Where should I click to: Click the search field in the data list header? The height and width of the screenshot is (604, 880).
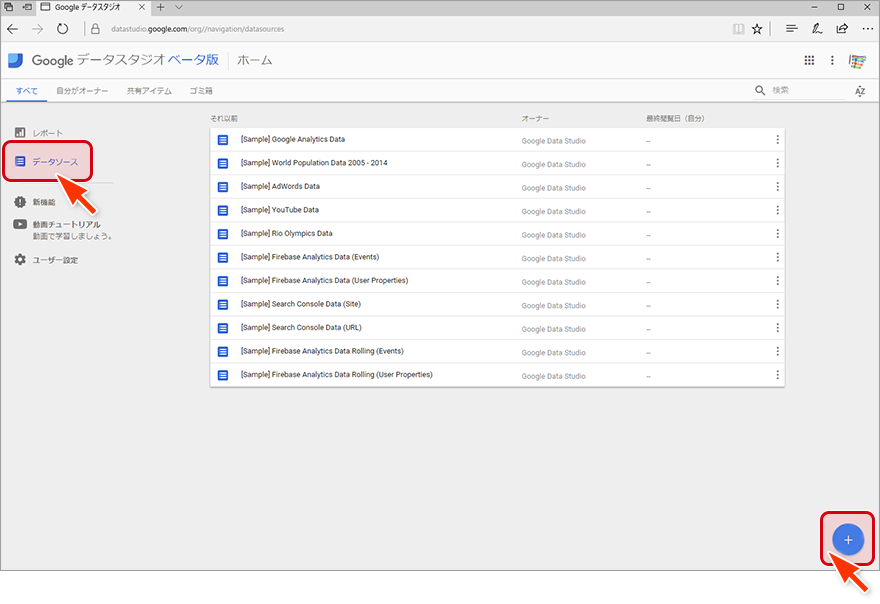[808, 90]
